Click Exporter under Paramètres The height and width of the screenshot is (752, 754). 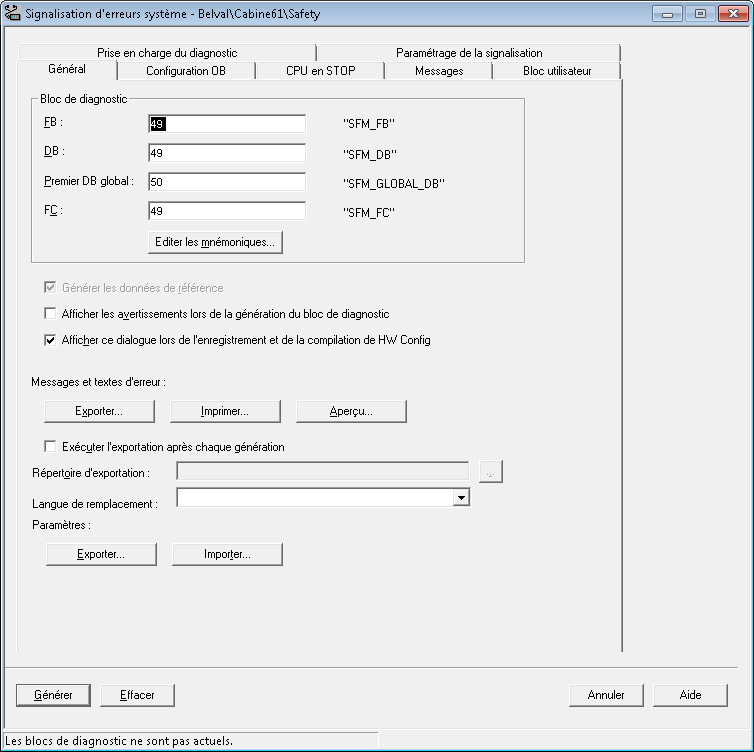click(x=101, y=554)
